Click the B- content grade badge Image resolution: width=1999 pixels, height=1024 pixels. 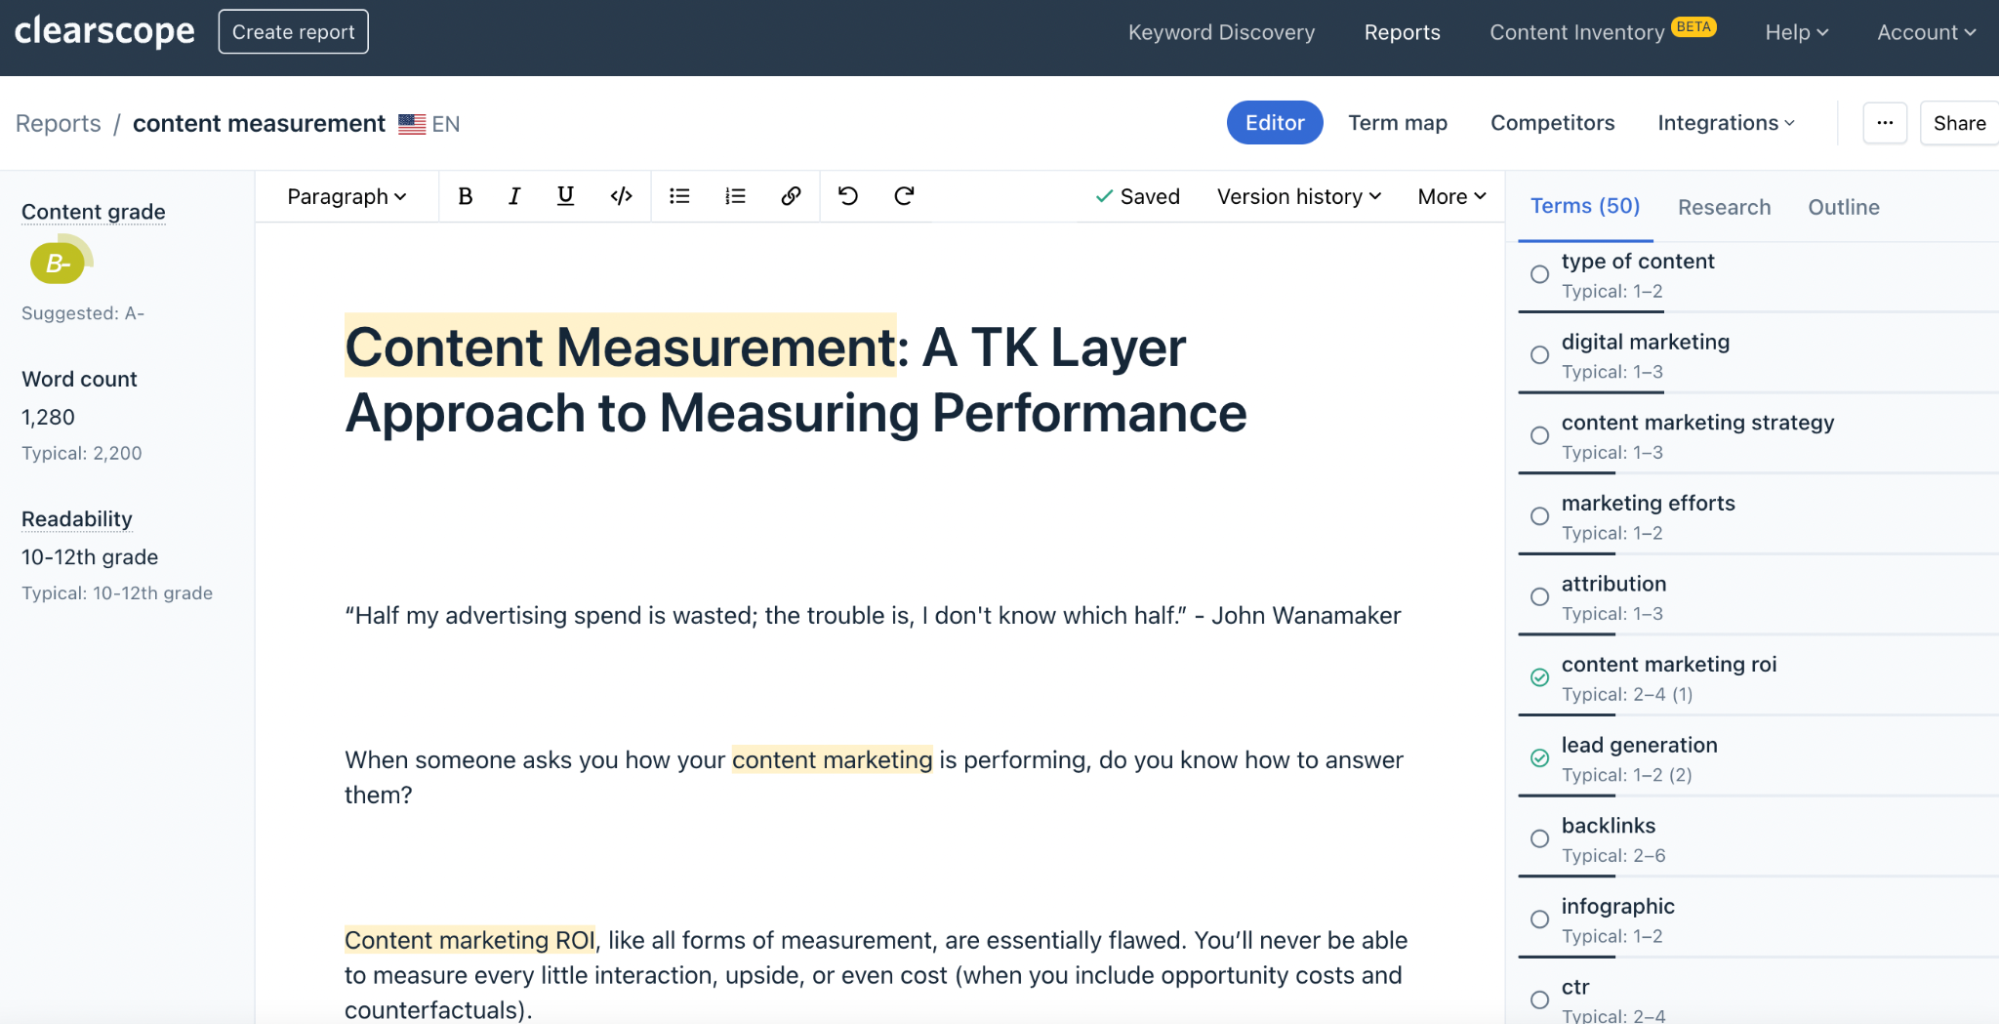(58, 263)
